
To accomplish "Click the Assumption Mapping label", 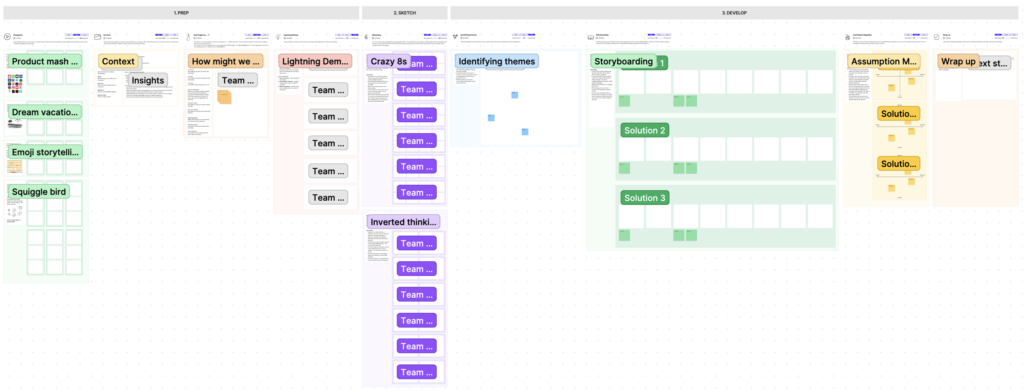I will pyautogui.click(x=884, y=61).
